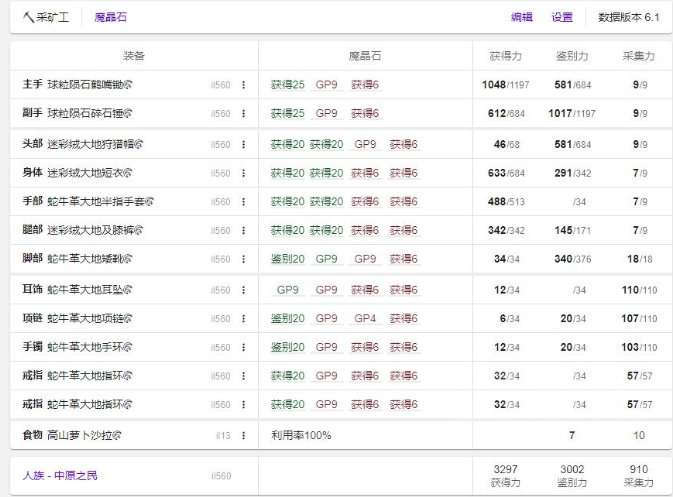The width and height of the screenshot is (673, 497).
Task: Open three-dot menu for 手镯 row
Action: pyautogui.click(x=243, y=347)
